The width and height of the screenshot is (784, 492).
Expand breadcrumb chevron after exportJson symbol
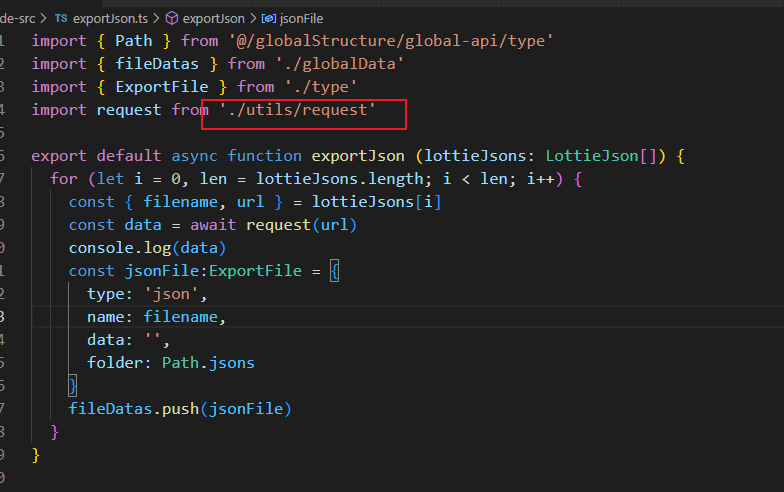tap(252, 18)
